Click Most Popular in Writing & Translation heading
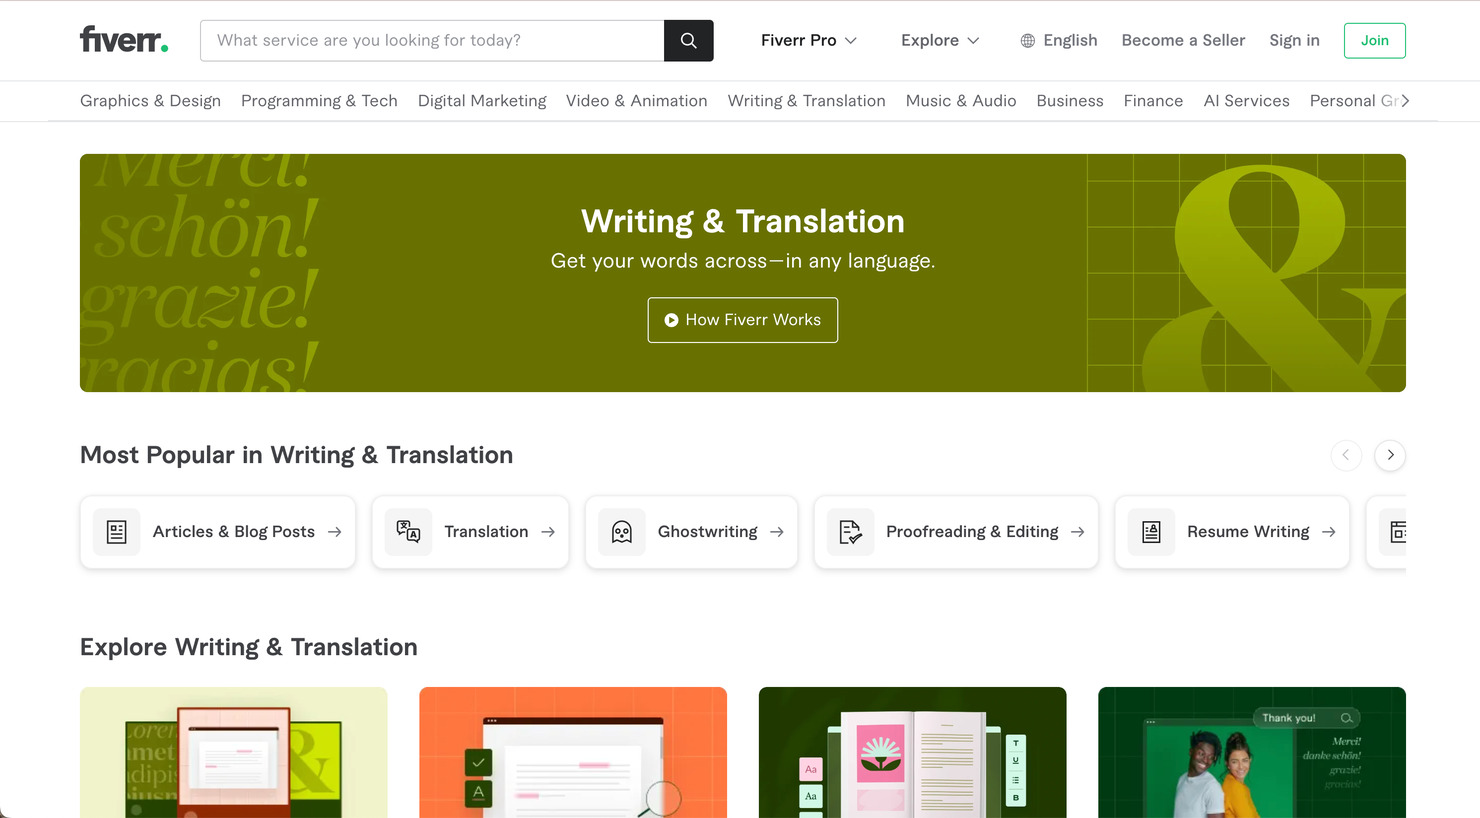The height and width of the screenshot is (818, 1480). pyautogui.click(x=296, y=455)
